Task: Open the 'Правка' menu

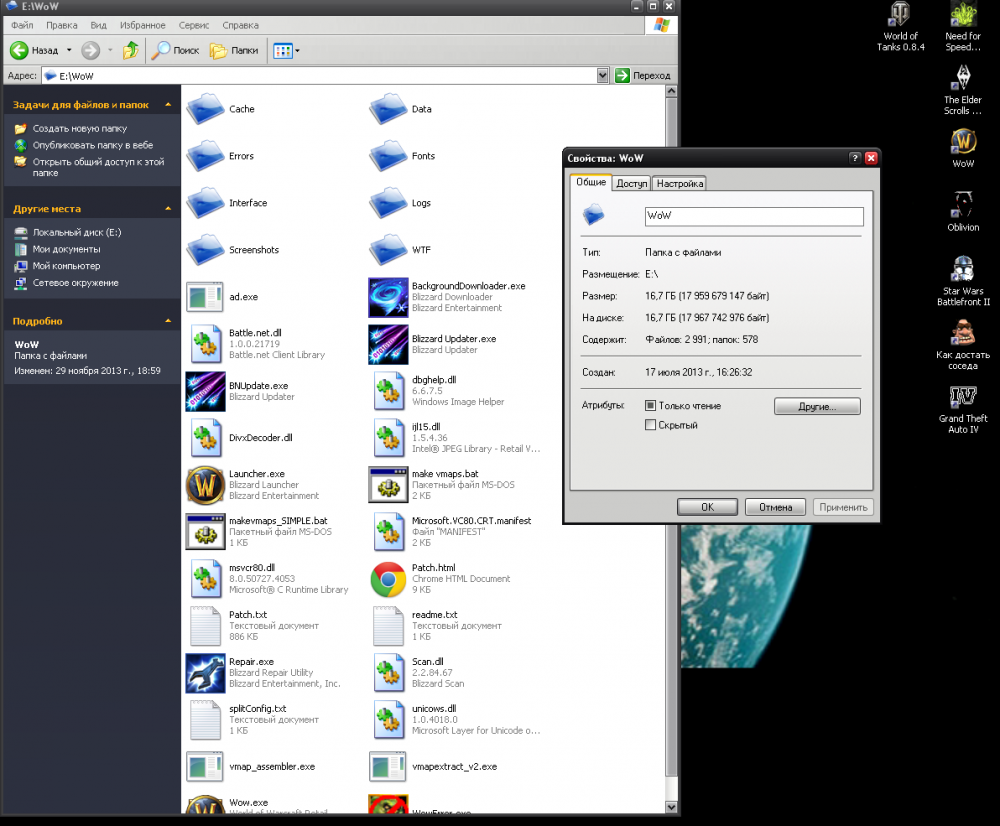Action: 62,26
